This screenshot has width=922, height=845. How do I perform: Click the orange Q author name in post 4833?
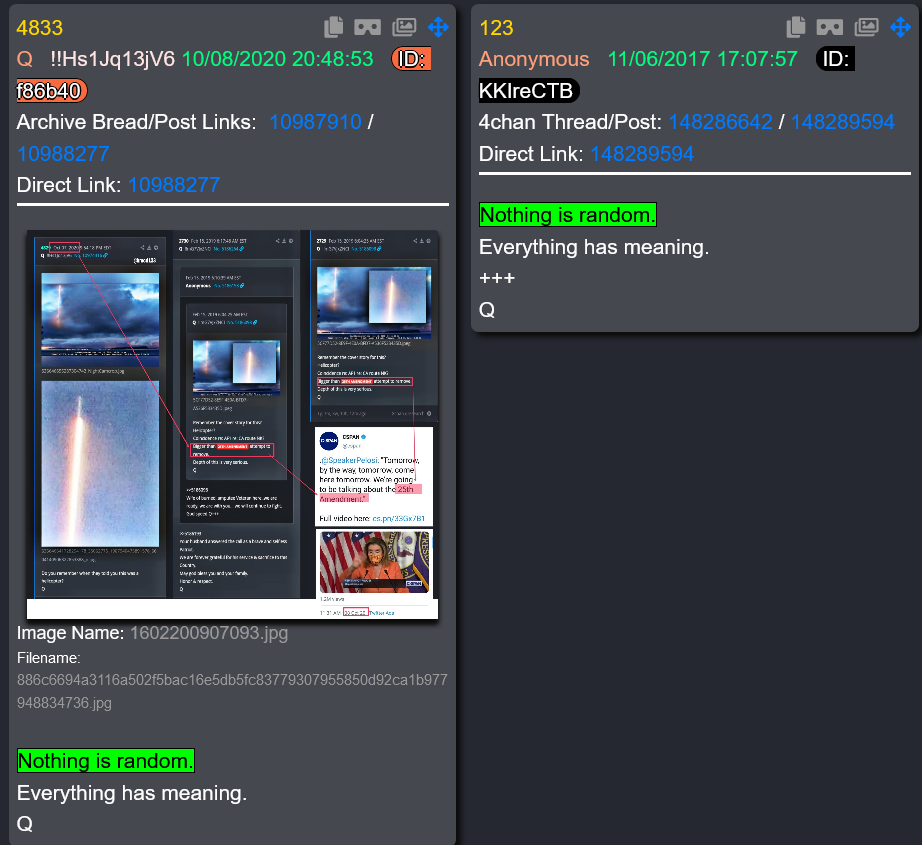pyautogui.click(x=25, y=59)
